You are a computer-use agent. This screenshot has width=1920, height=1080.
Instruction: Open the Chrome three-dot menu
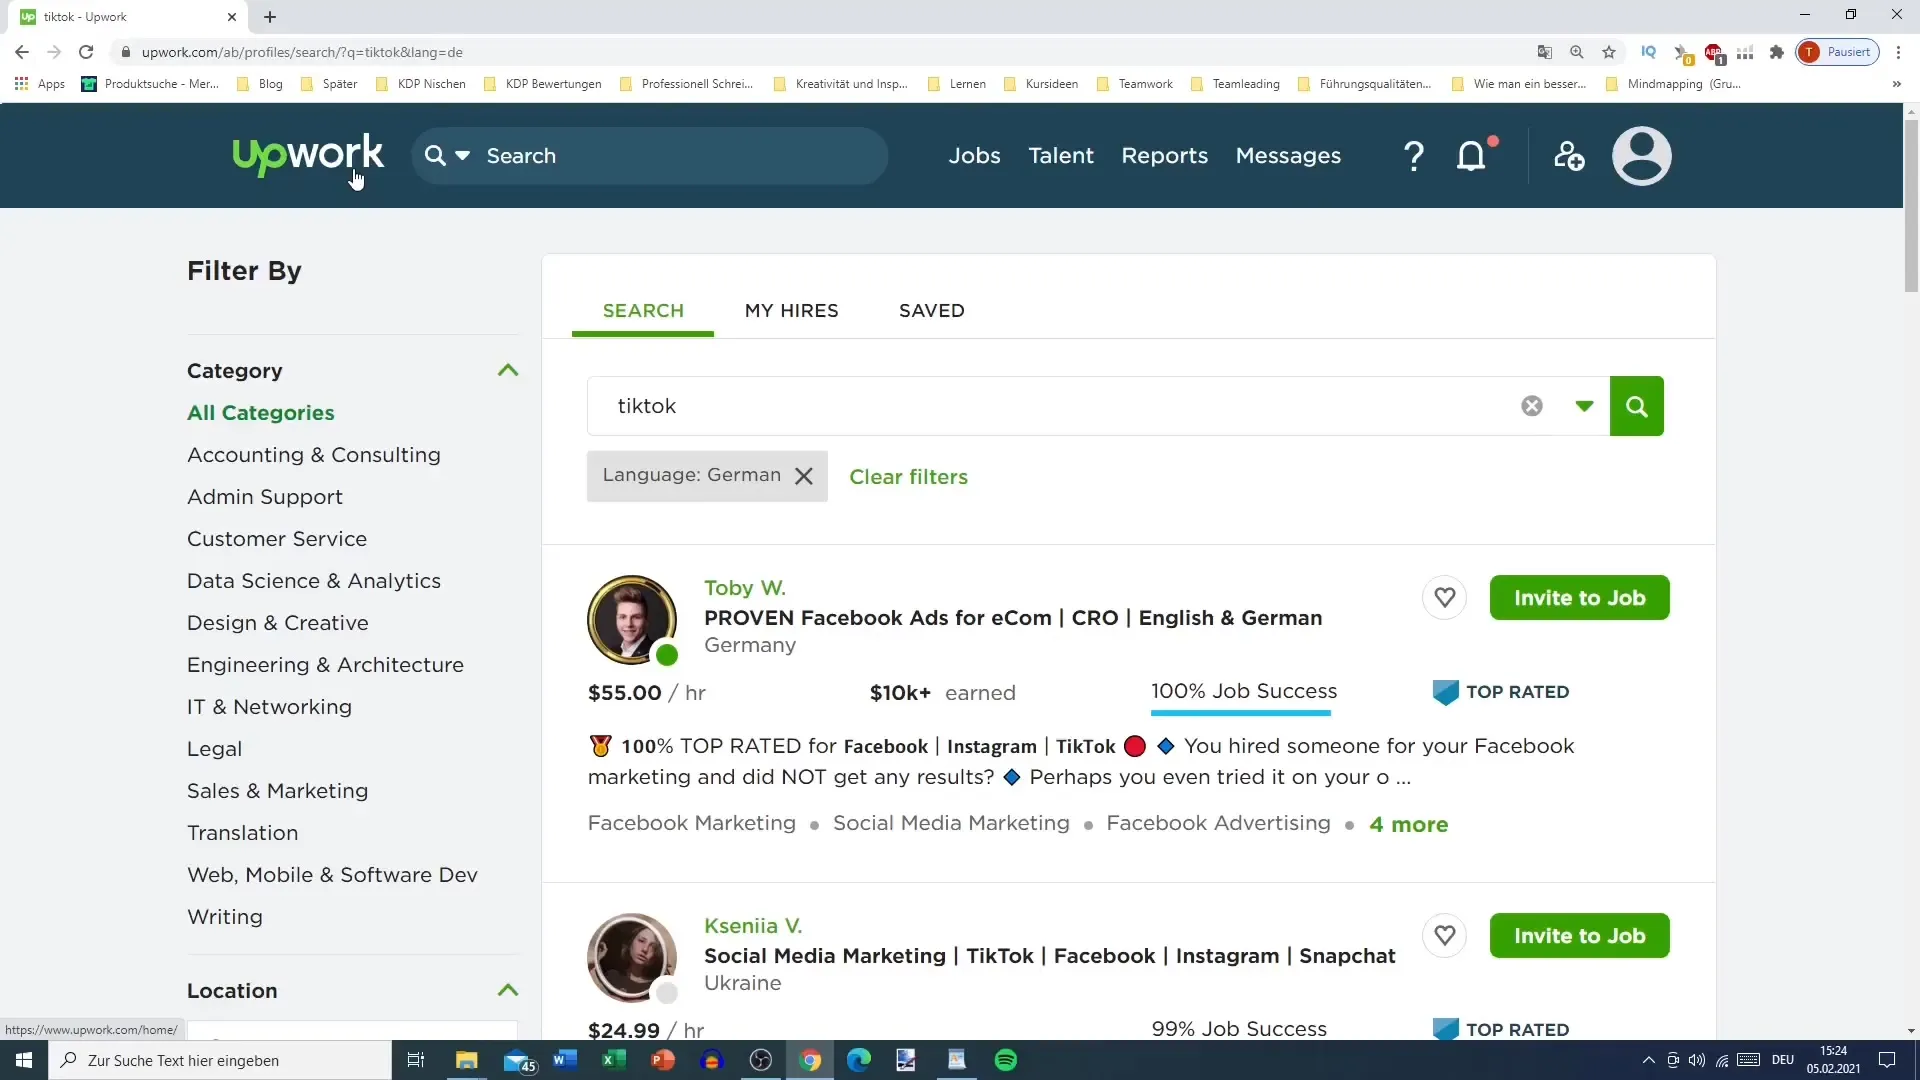(1898, 52)
